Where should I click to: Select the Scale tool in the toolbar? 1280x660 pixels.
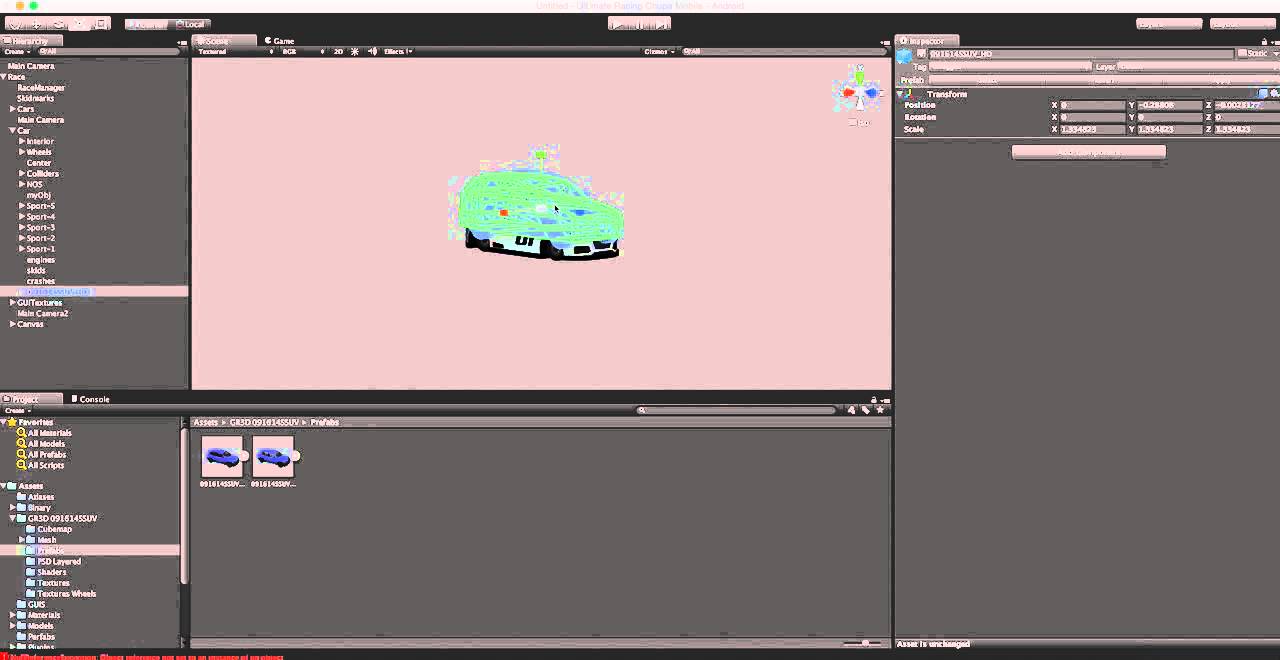[81, 24]
